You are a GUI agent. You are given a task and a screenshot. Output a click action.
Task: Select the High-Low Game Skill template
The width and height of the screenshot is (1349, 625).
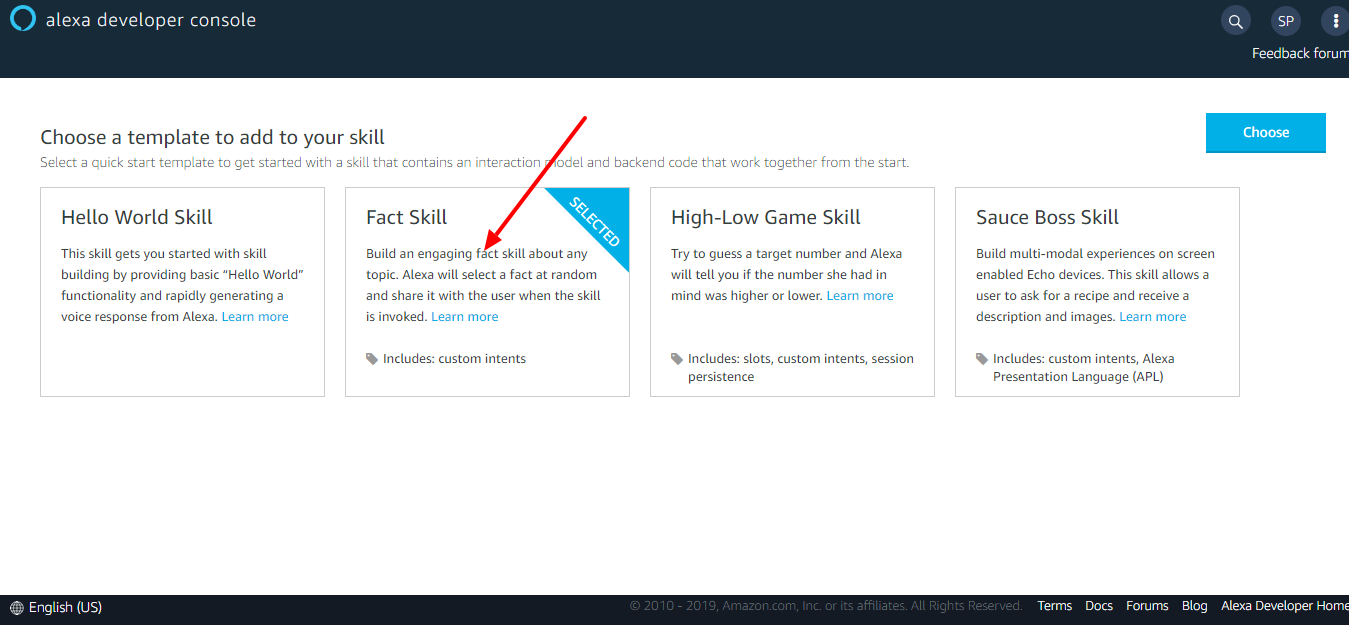point(792,292)
